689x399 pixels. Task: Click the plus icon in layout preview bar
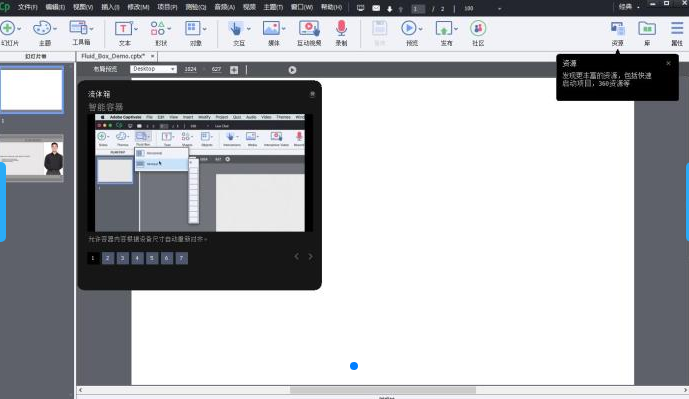(234, 70)
